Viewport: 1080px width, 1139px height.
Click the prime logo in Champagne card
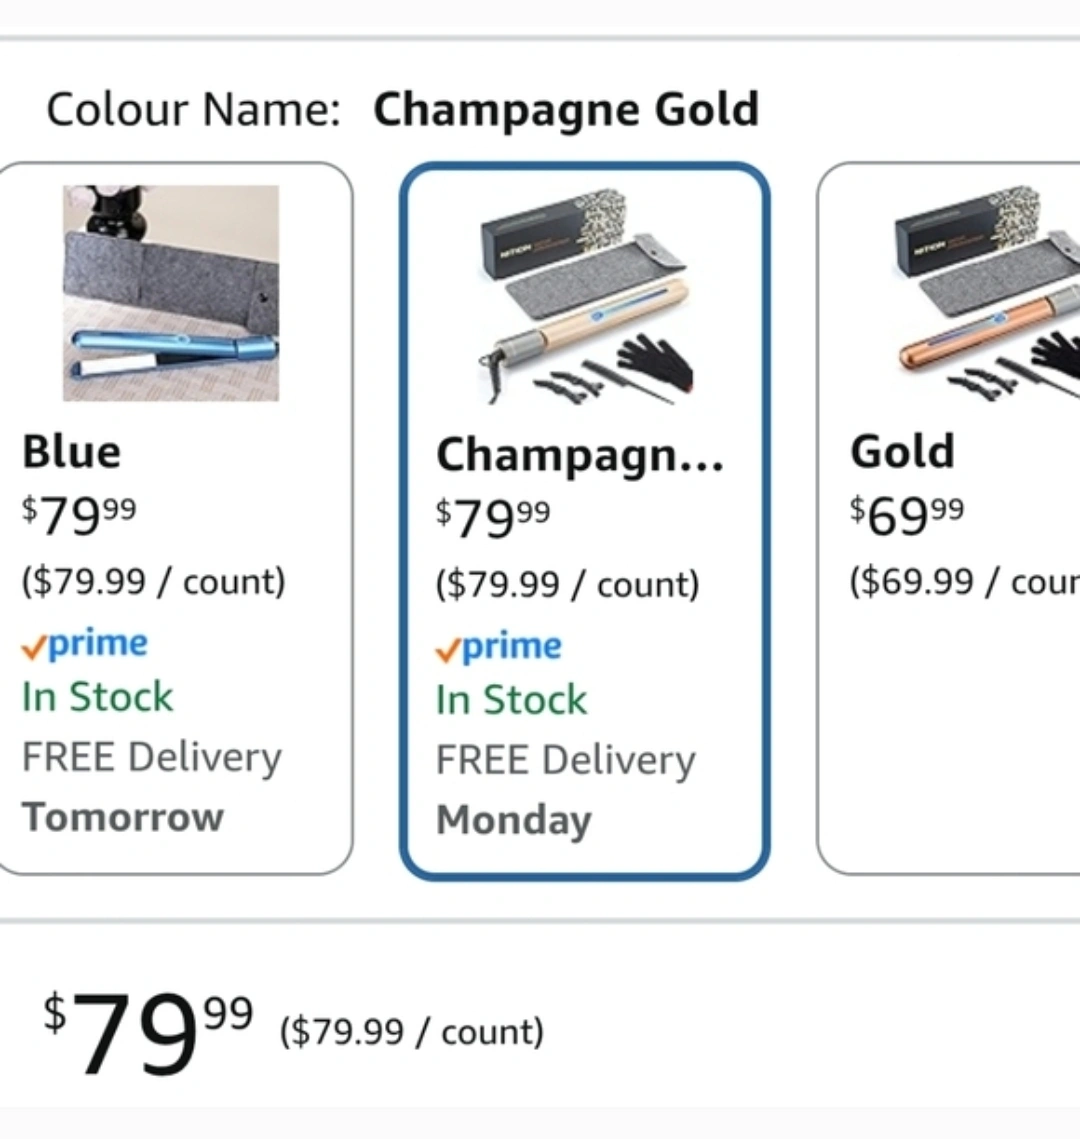(x=499, y=647)
